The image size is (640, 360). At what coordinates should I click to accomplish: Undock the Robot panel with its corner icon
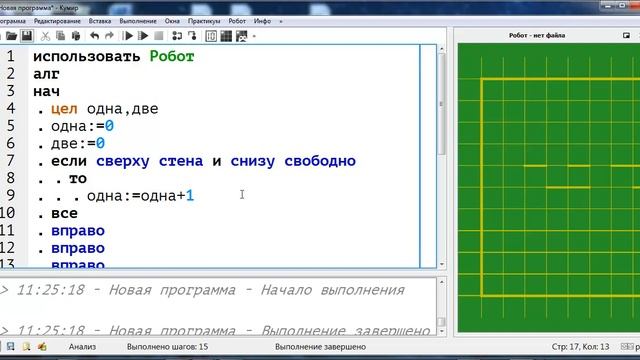[627, 36]
